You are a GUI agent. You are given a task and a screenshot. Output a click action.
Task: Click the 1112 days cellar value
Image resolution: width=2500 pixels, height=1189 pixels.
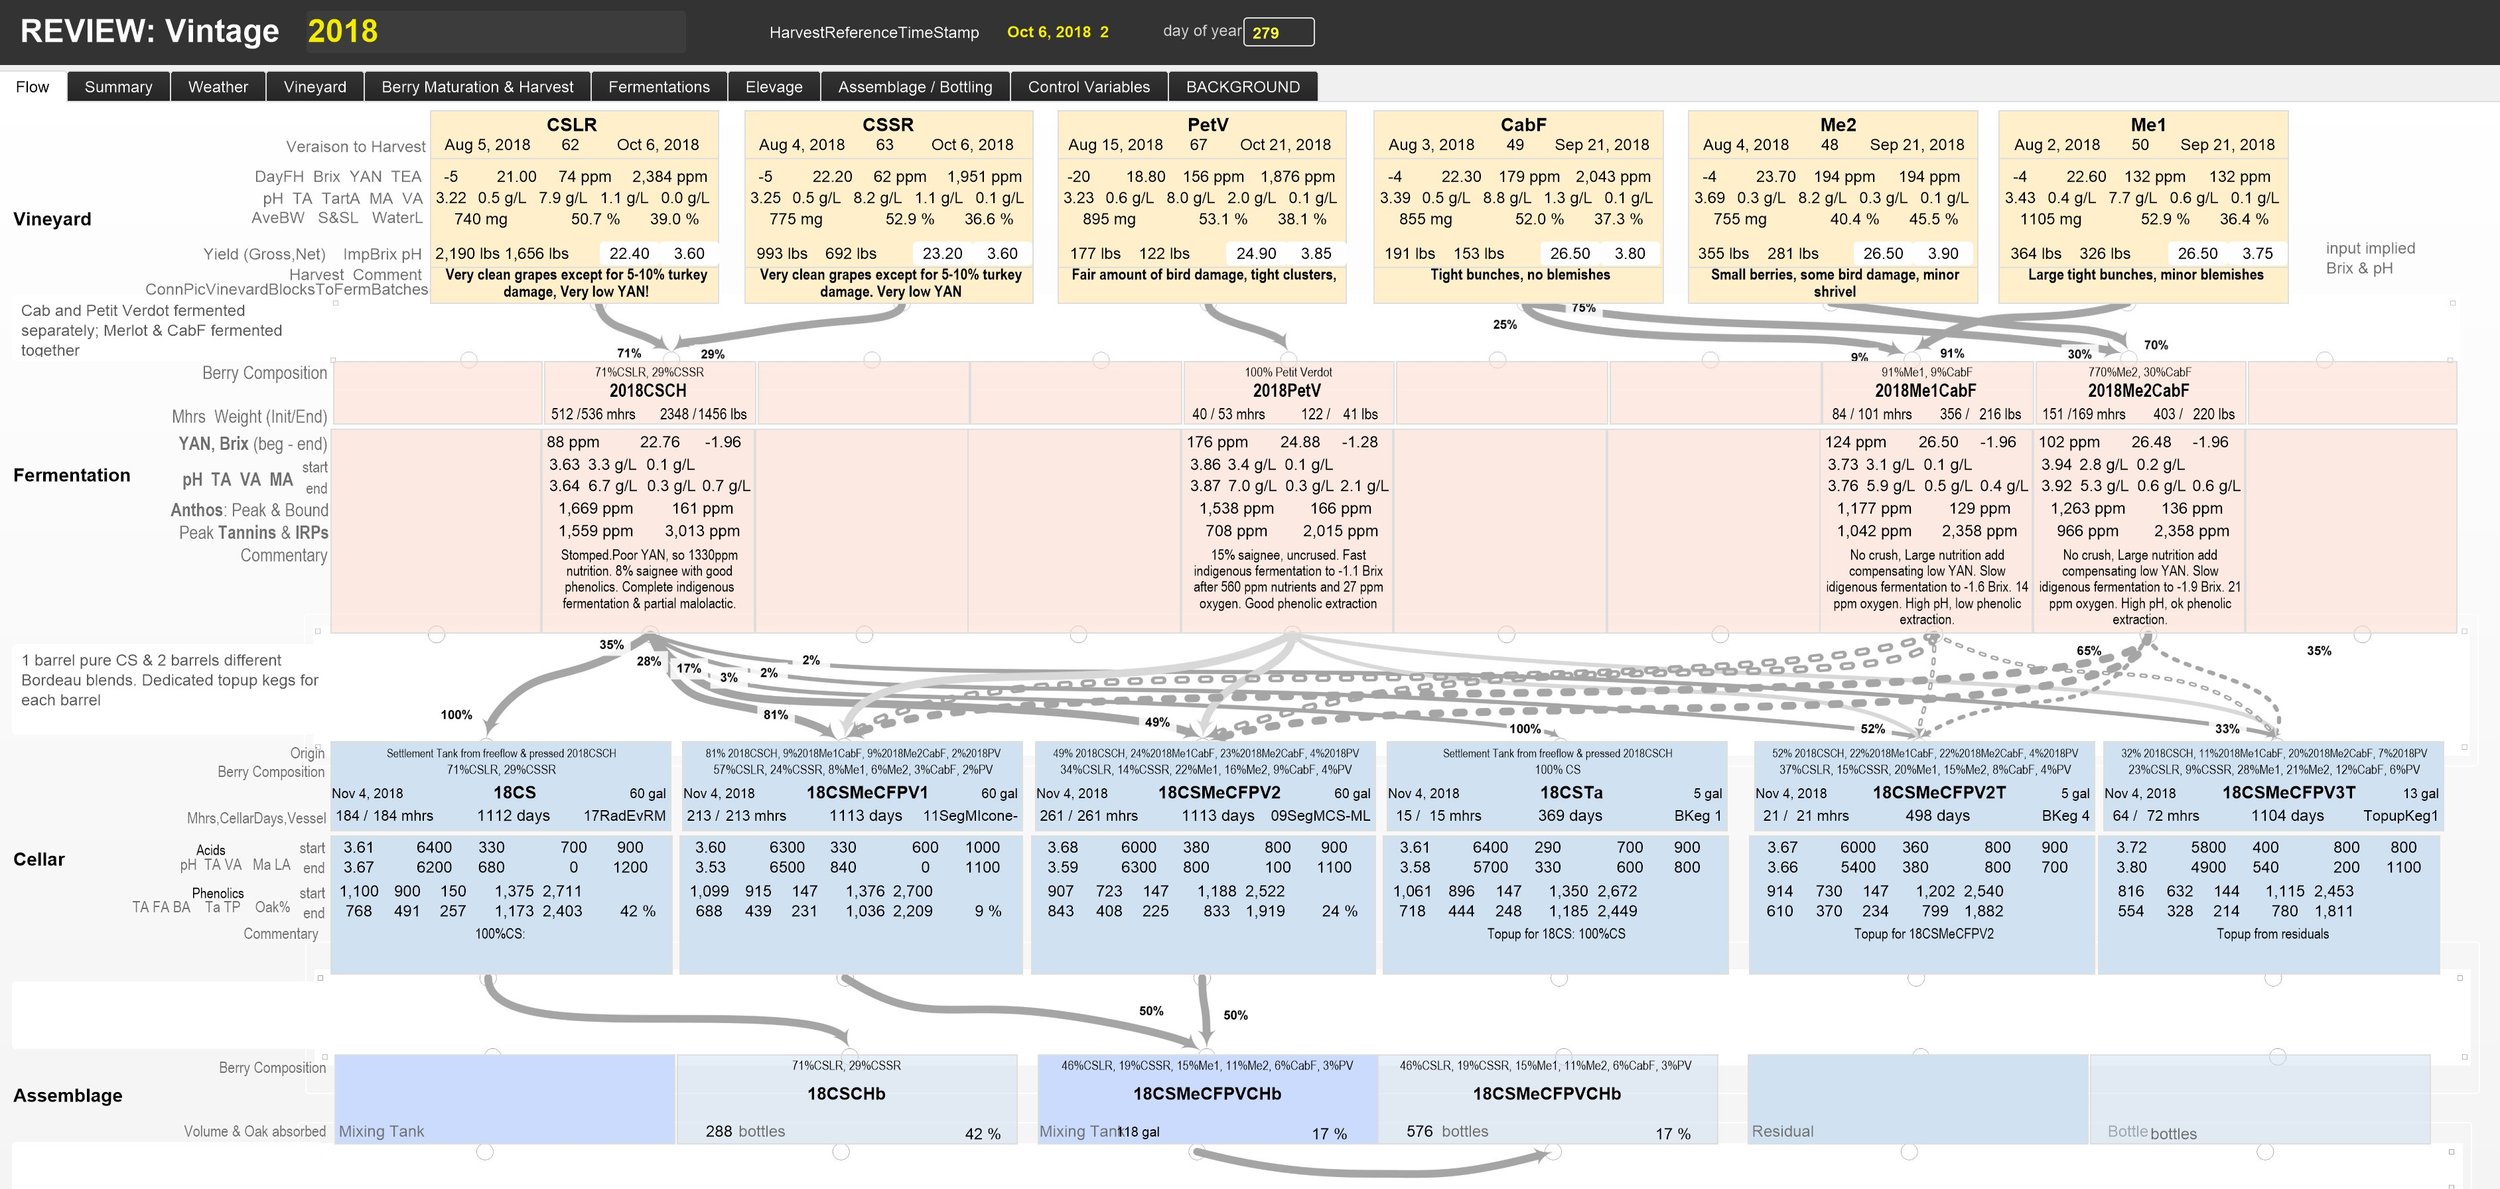click(513, 815)
